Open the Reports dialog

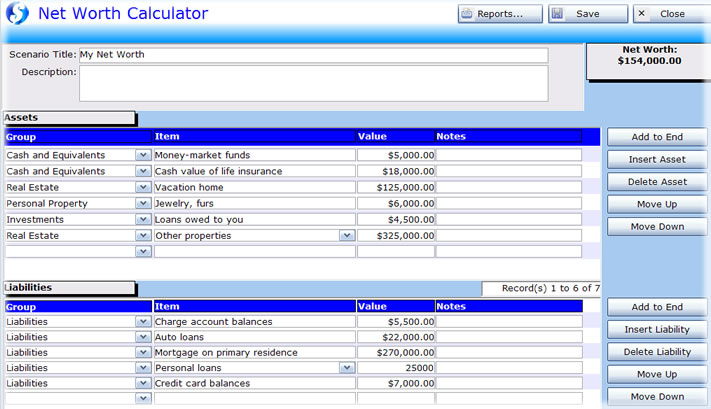500,14
